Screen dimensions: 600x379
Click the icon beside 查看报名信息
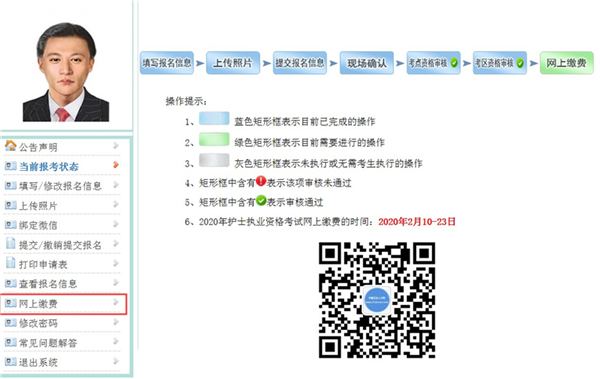tap(10, 283)
